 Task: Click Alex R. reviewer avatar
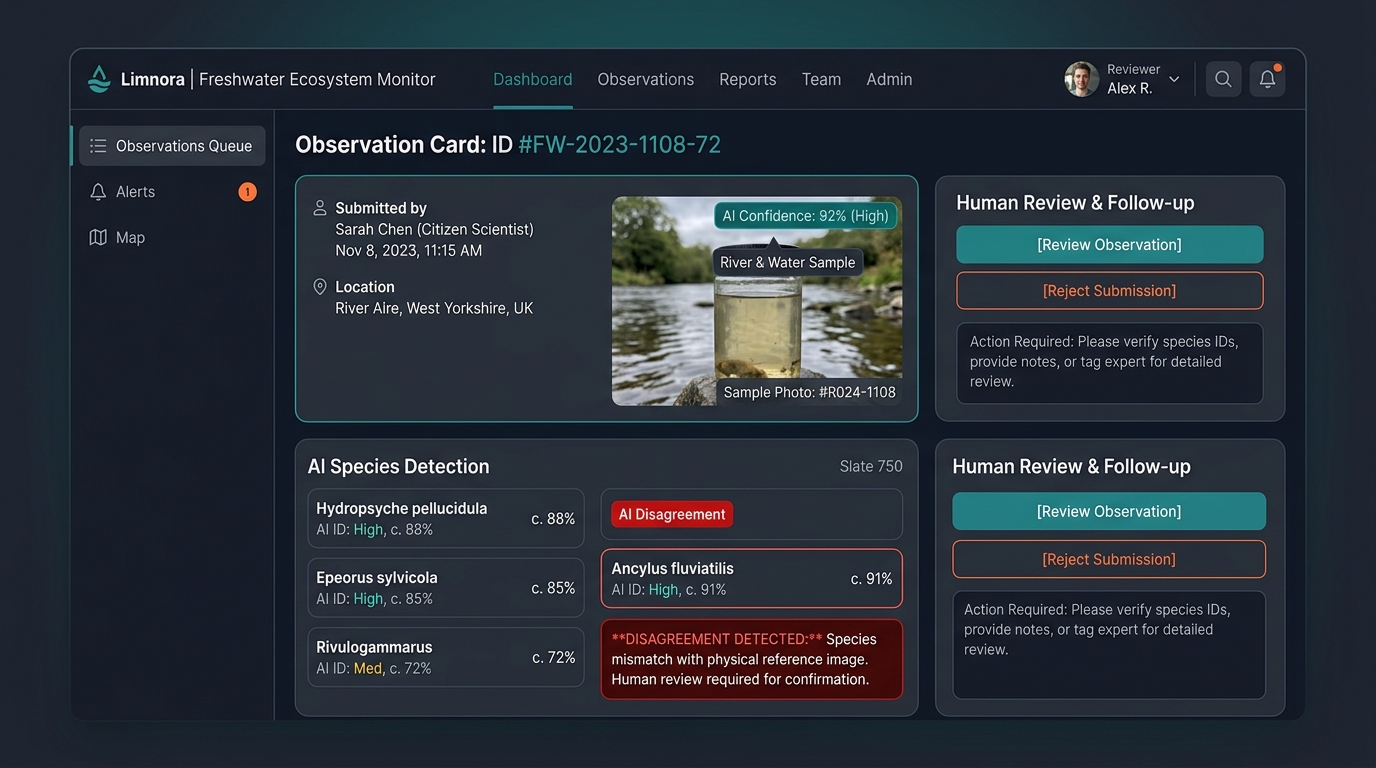tap(1081, 79)
